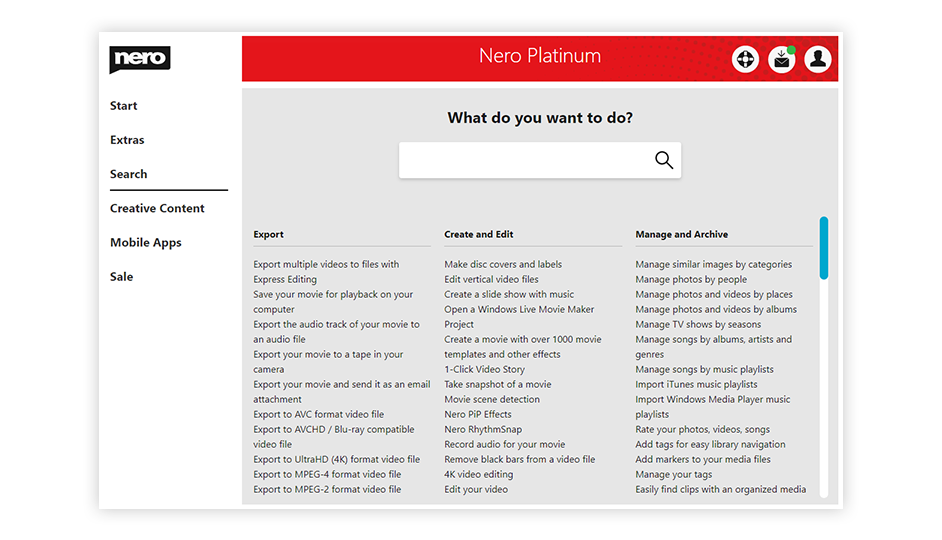Open Manage photos and videos by albums
Viewport: 942px width, 540px height.
(716, 309)
